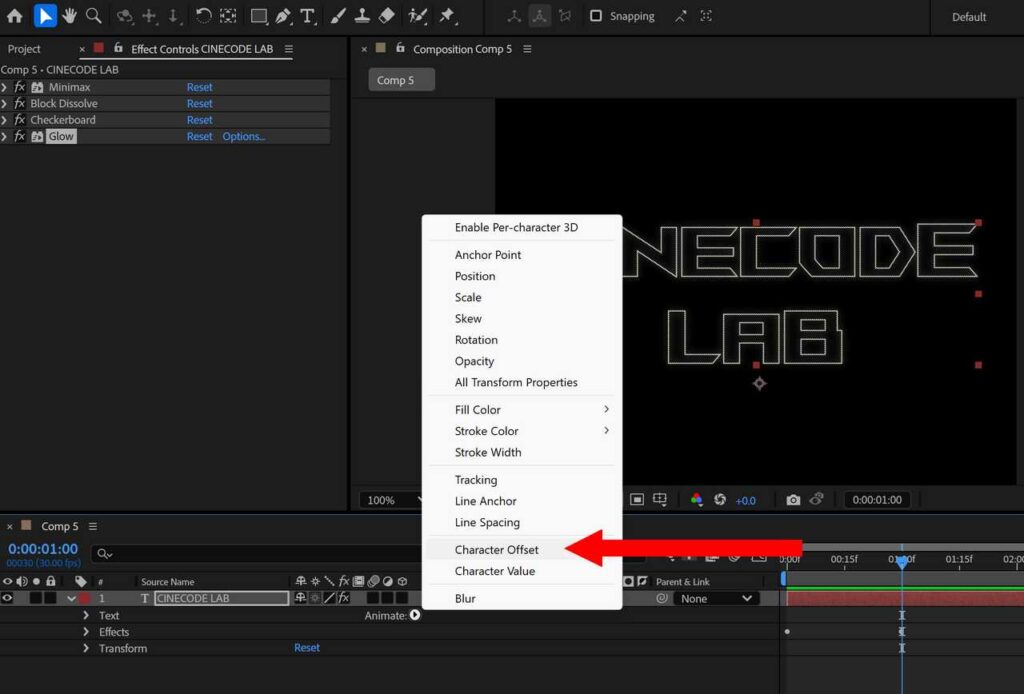This screenshot has height=694, width=1024.
Task: Expand the Text property group
Action: [86, 615]
